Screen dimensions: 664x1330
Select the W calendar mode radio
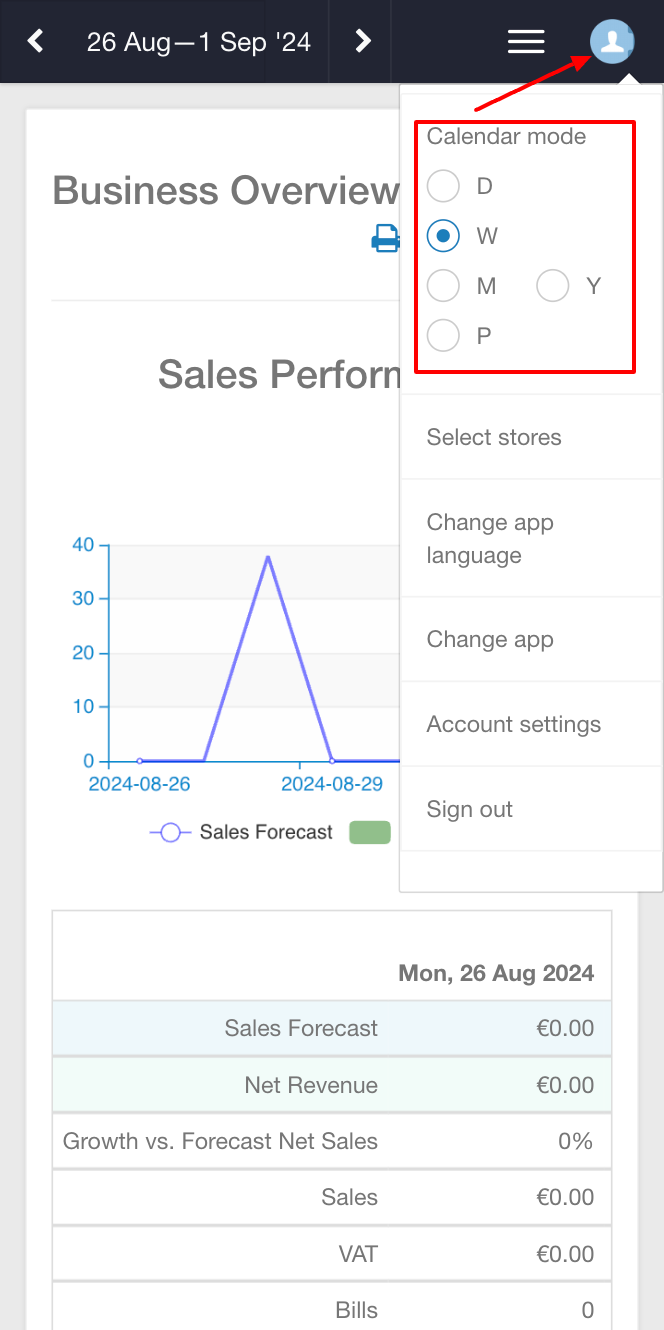[443, 236]
